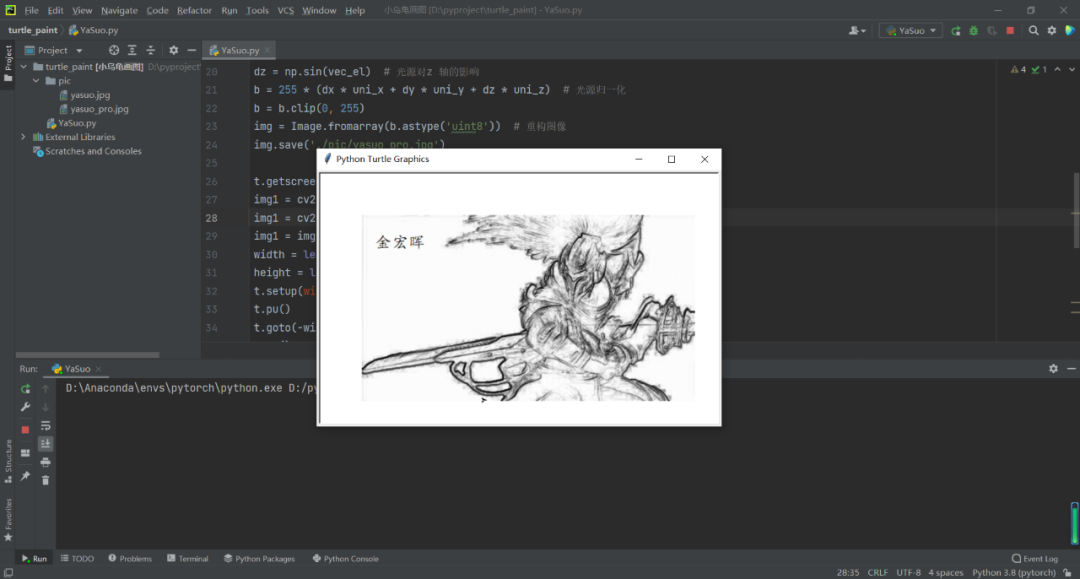Hide the Project panel with minus icon
1080x579 pixels.
[191, 50]
